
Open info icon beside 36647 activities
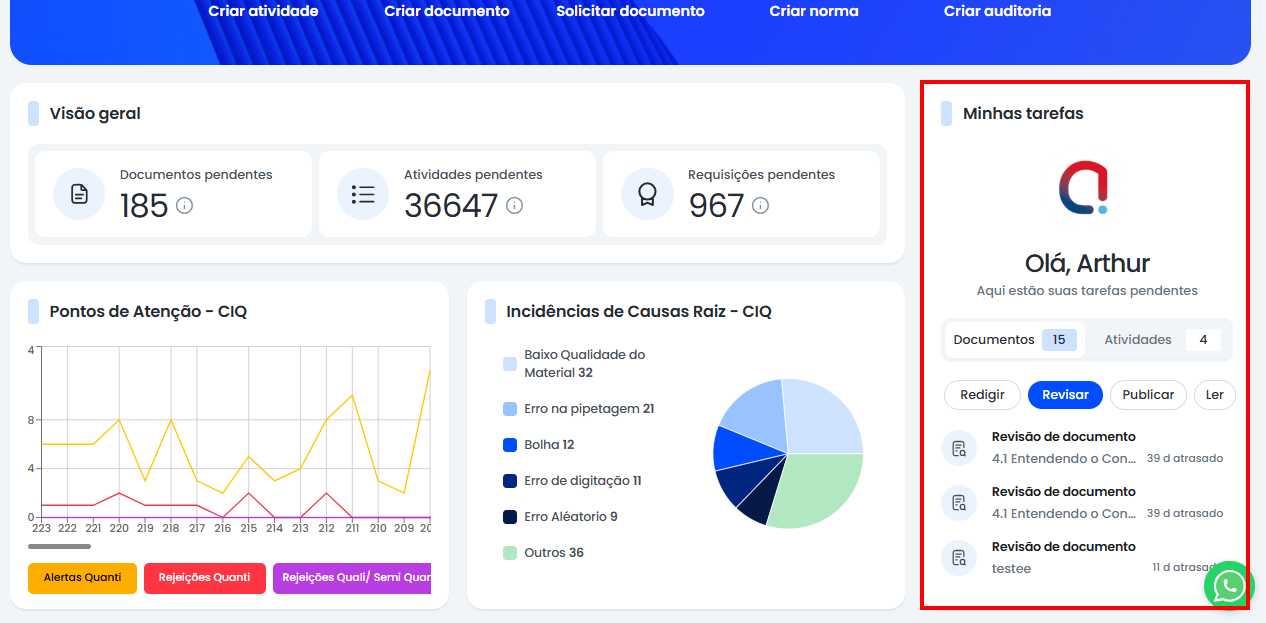click(x=514, y=205)
